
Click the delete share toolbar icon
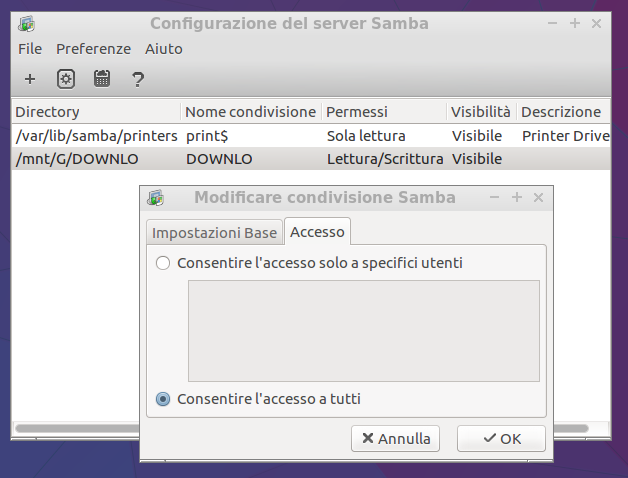[102, 79]
